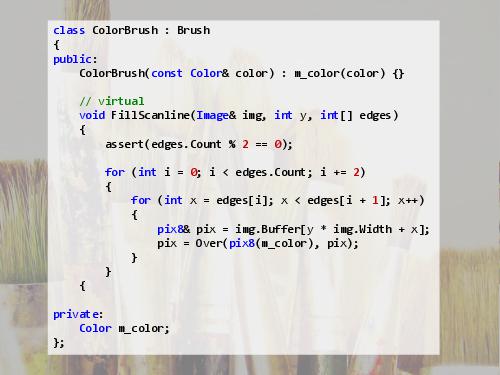Click 'edges[i + 1]' in inner loop
The height and width of the screenshot is (375, 500).
coord(345,200)
